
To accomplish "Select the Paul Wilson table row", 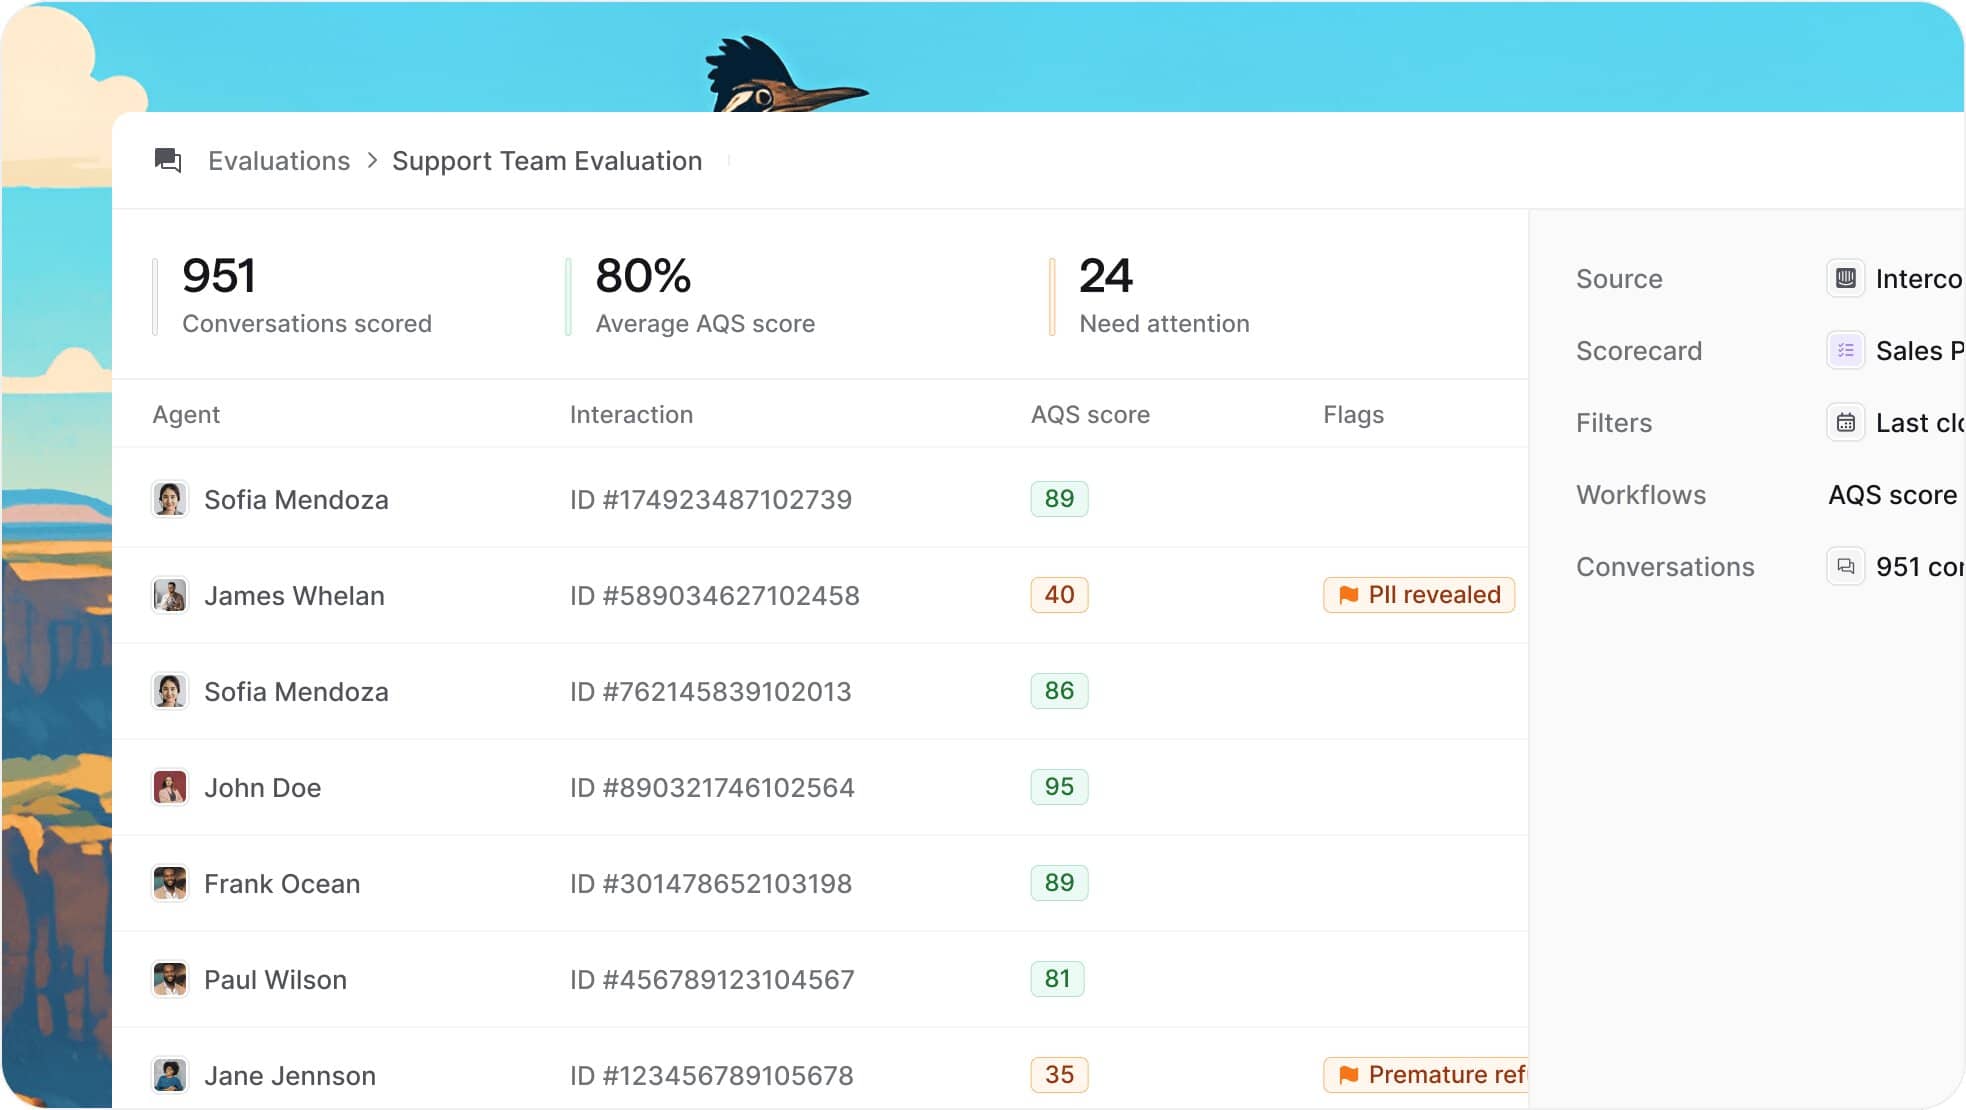I will 275,979.
